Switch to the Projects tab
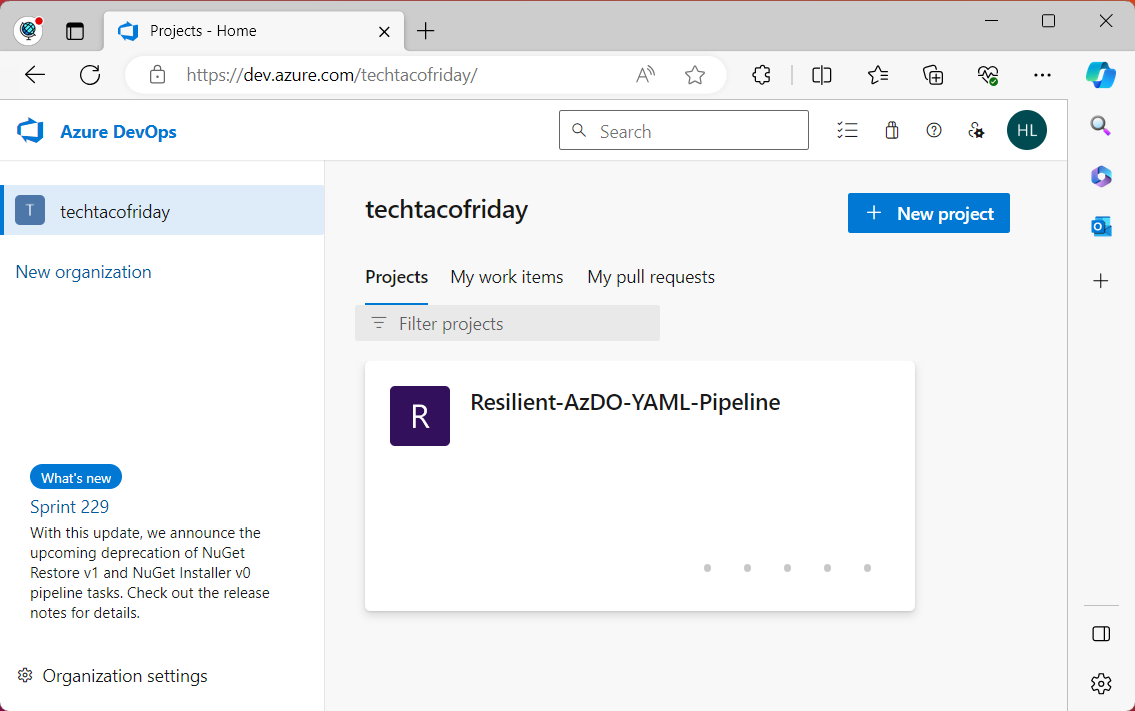This screenshot has height=711, width=1135. 397,277
